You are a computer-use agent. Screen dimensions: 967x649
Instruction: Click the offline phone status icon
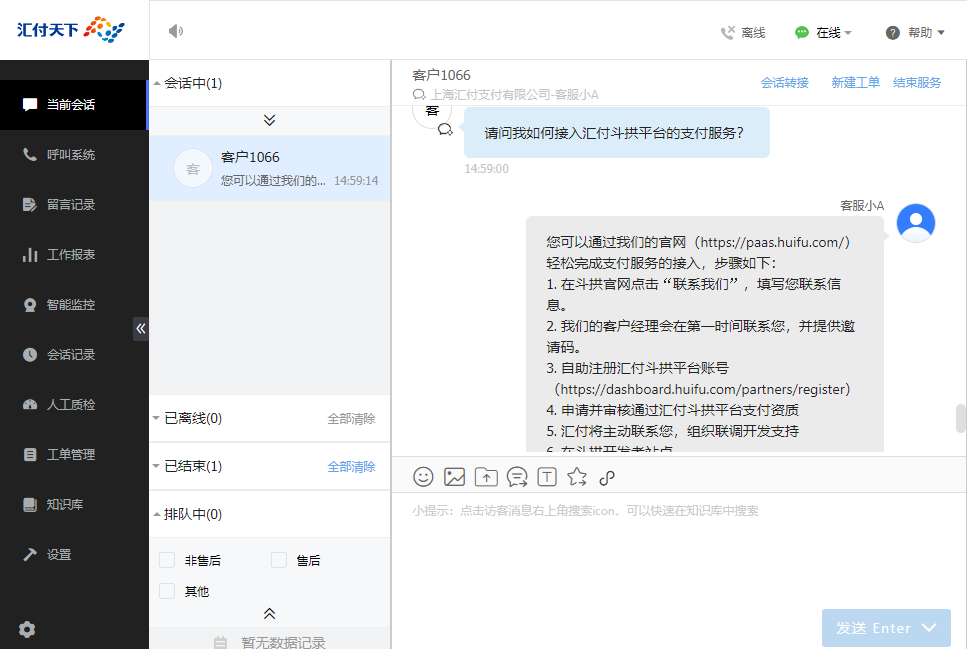coord(728,32)
